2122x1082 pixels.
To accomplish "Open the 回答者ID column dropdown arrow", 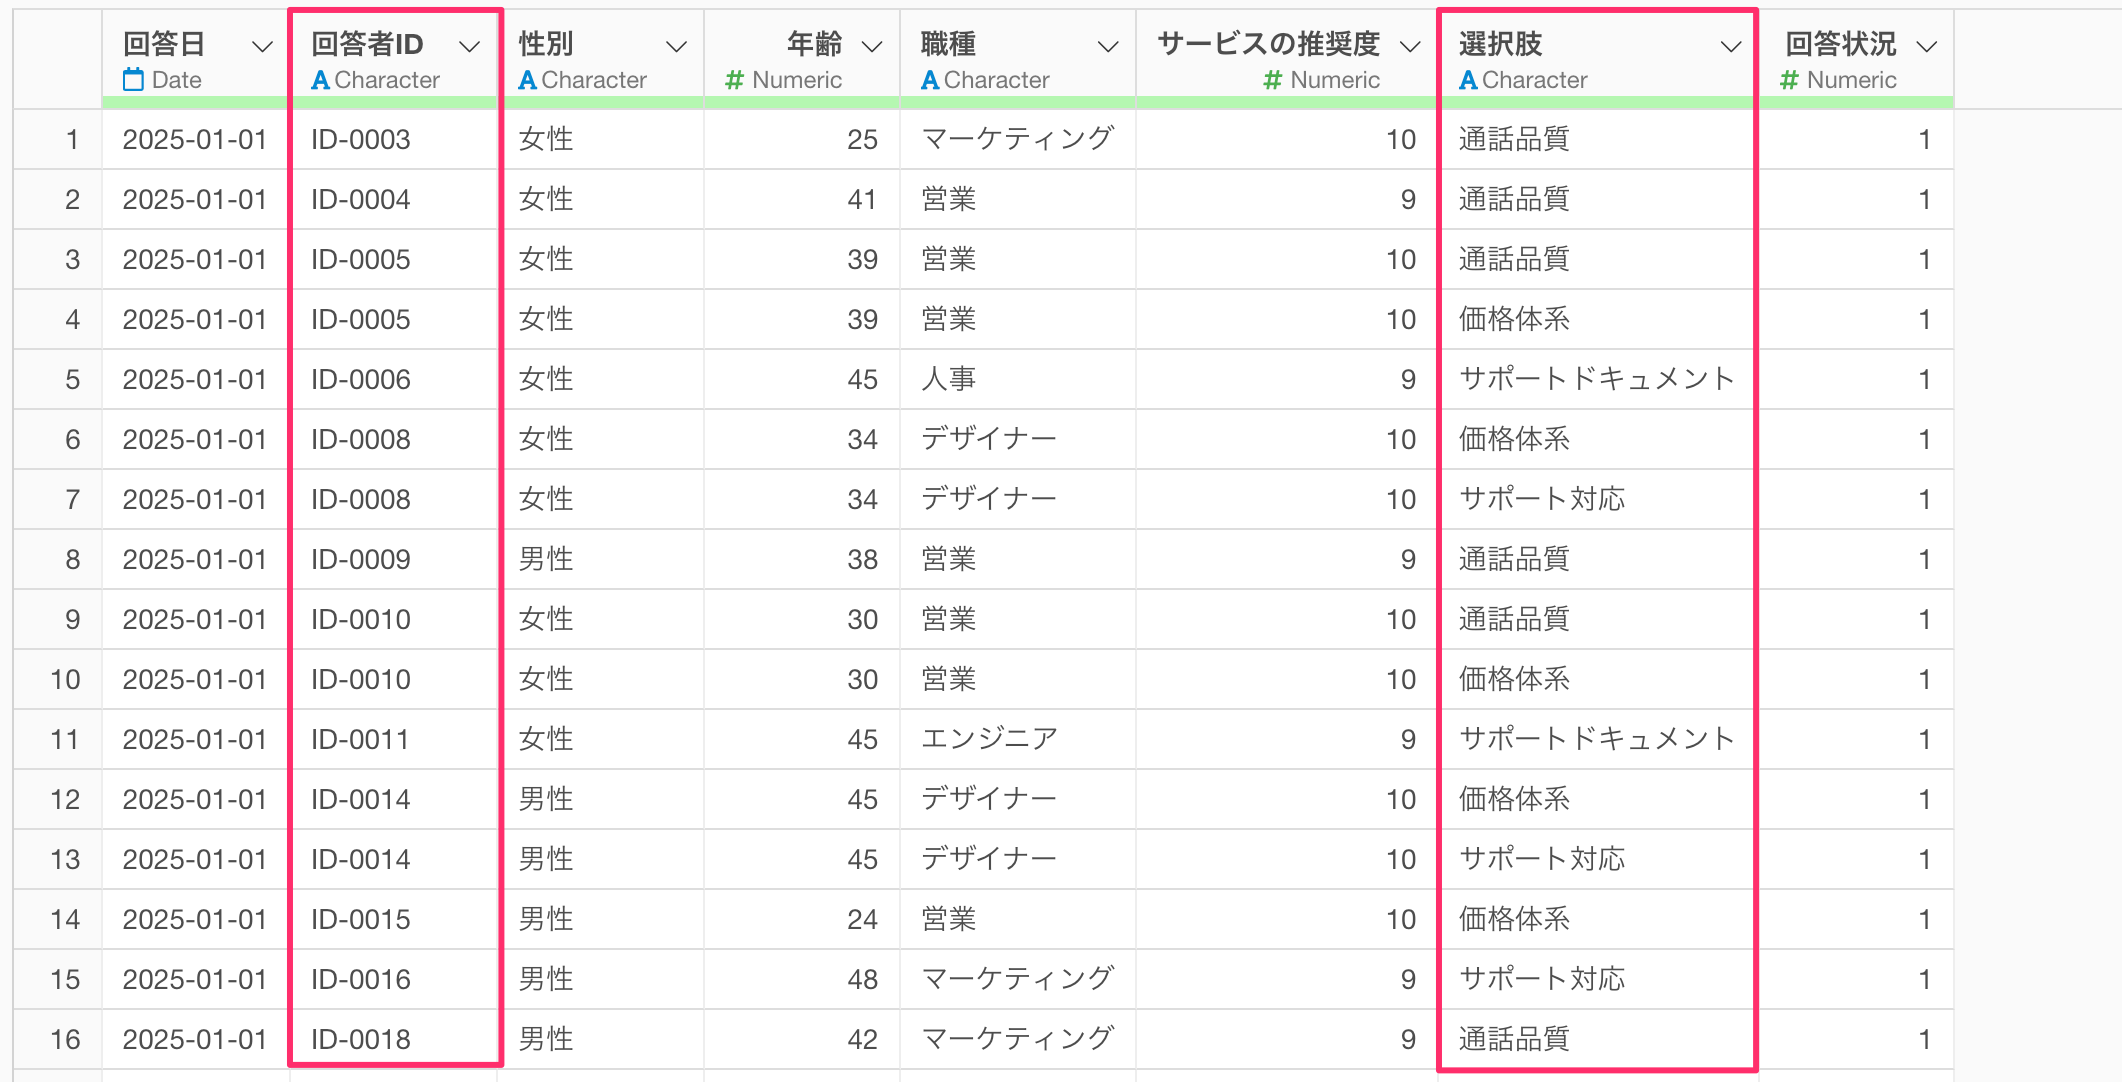I will point(469,46).
